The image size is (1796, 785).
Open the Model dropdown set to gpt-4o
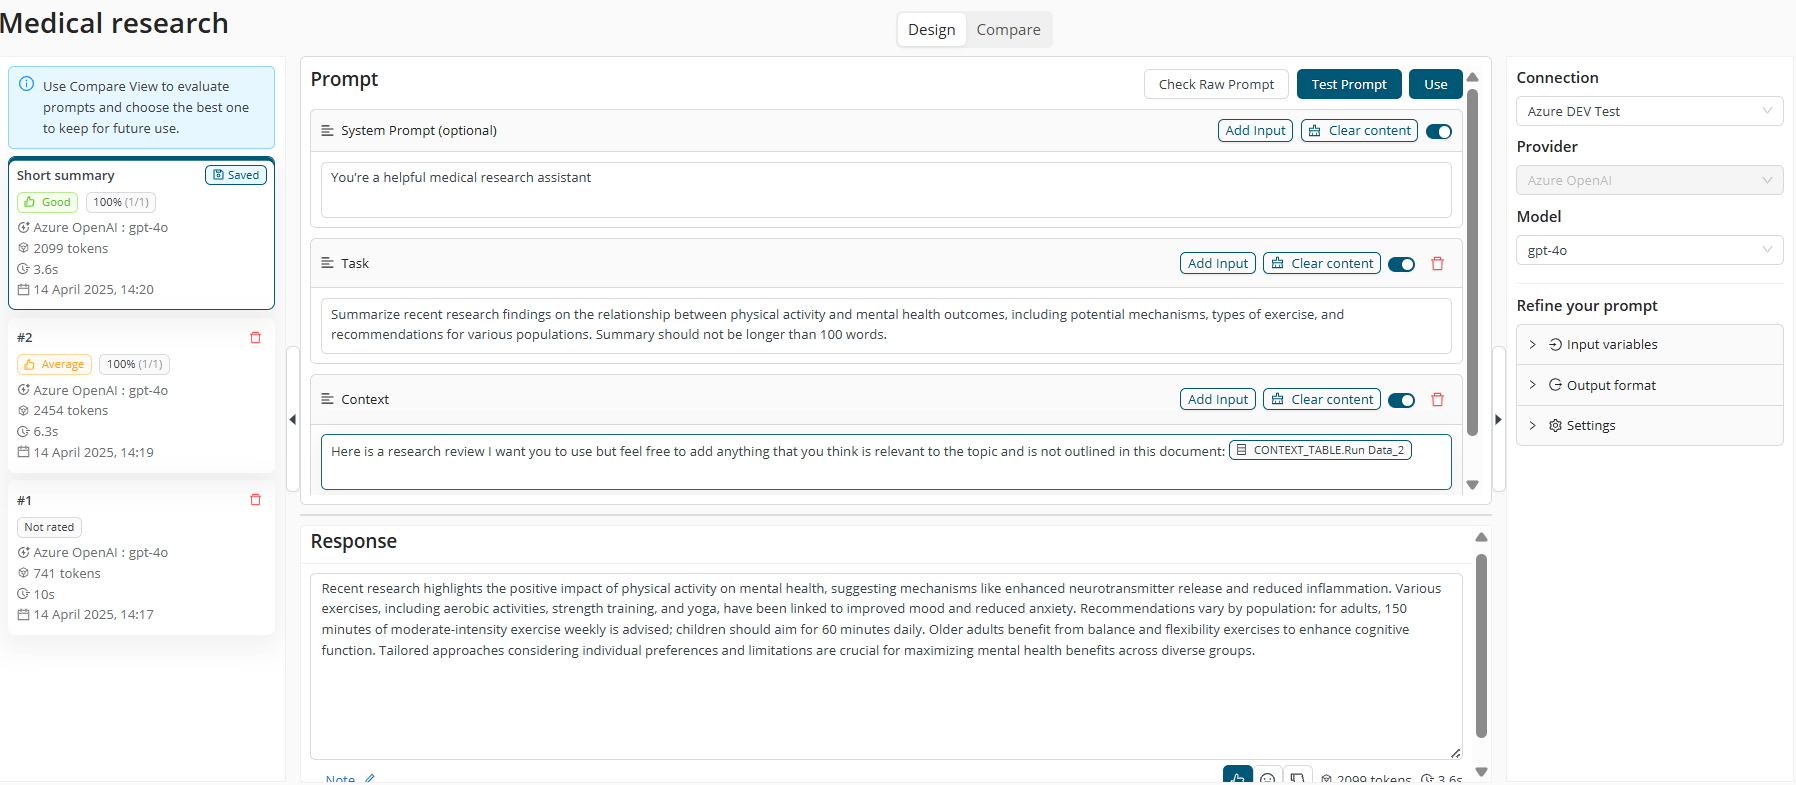[x=1648, y=251]
